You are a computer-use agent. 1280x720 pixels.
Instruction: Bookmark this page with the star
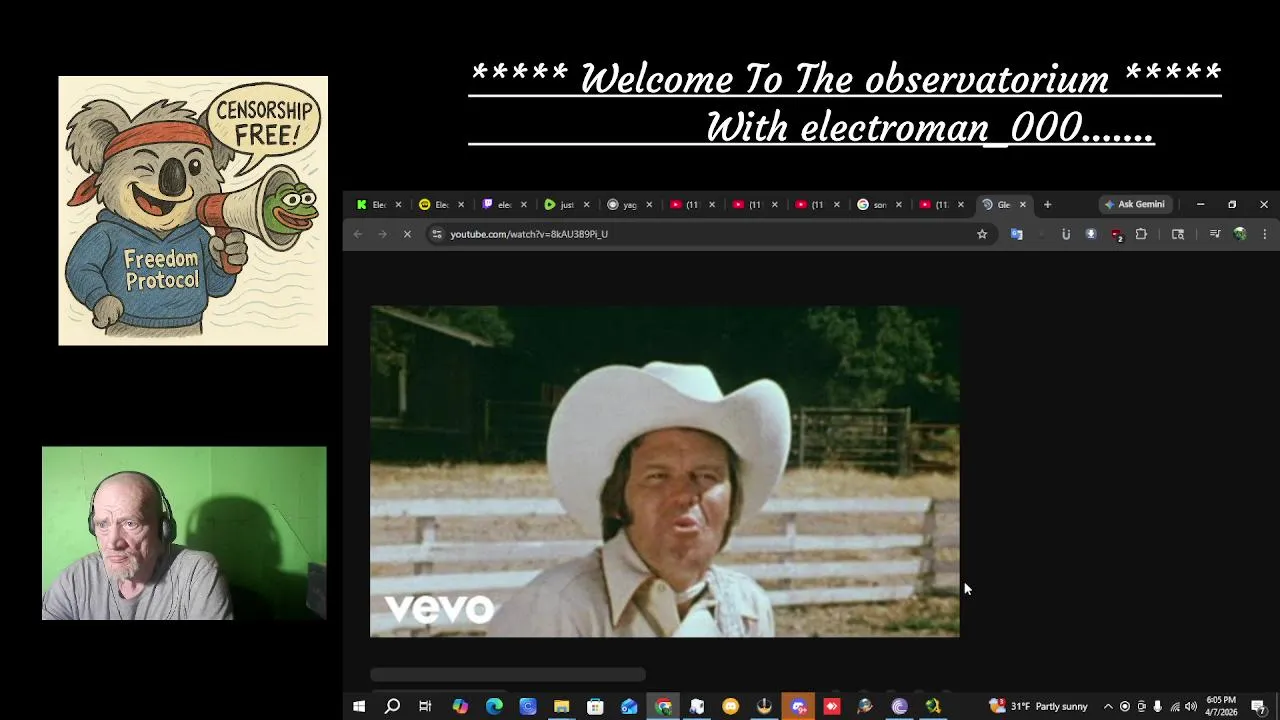click(x=982, y=234)
